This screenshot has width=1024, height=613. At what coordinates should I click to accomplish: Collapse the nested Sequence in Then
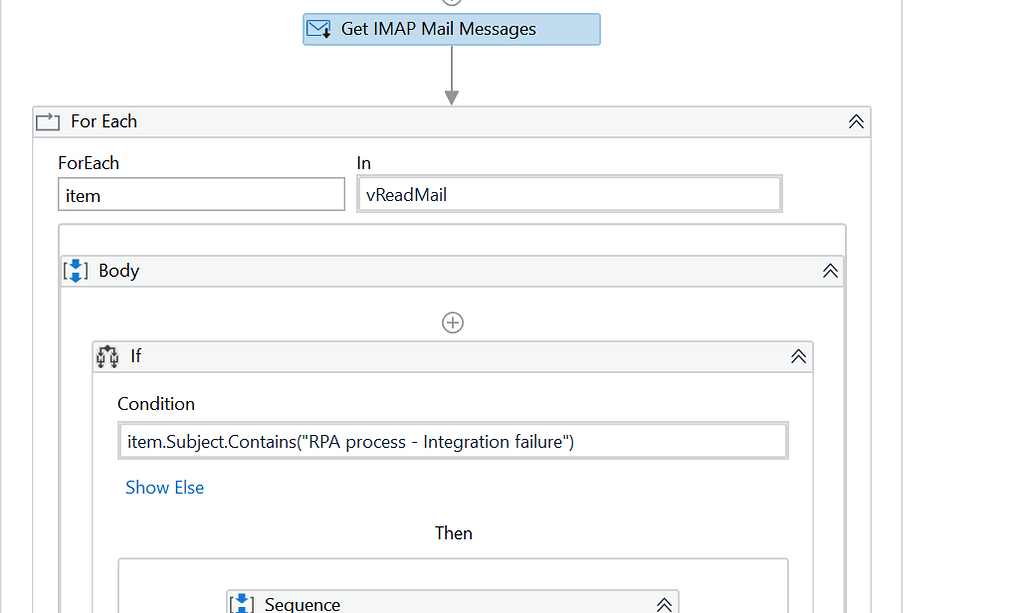click(664, 604)
